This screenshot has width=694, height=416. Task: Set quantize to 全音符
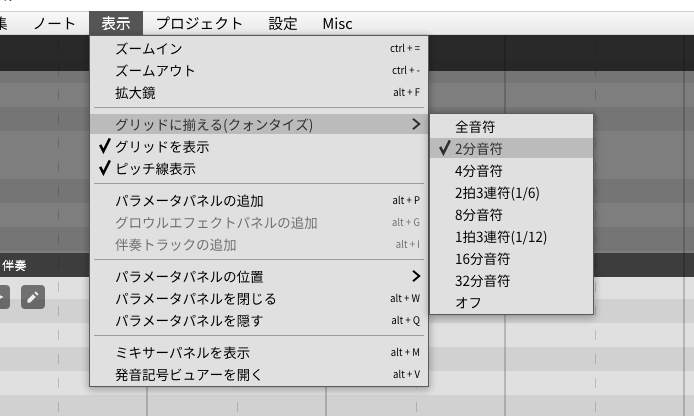(x=475, y=127)
